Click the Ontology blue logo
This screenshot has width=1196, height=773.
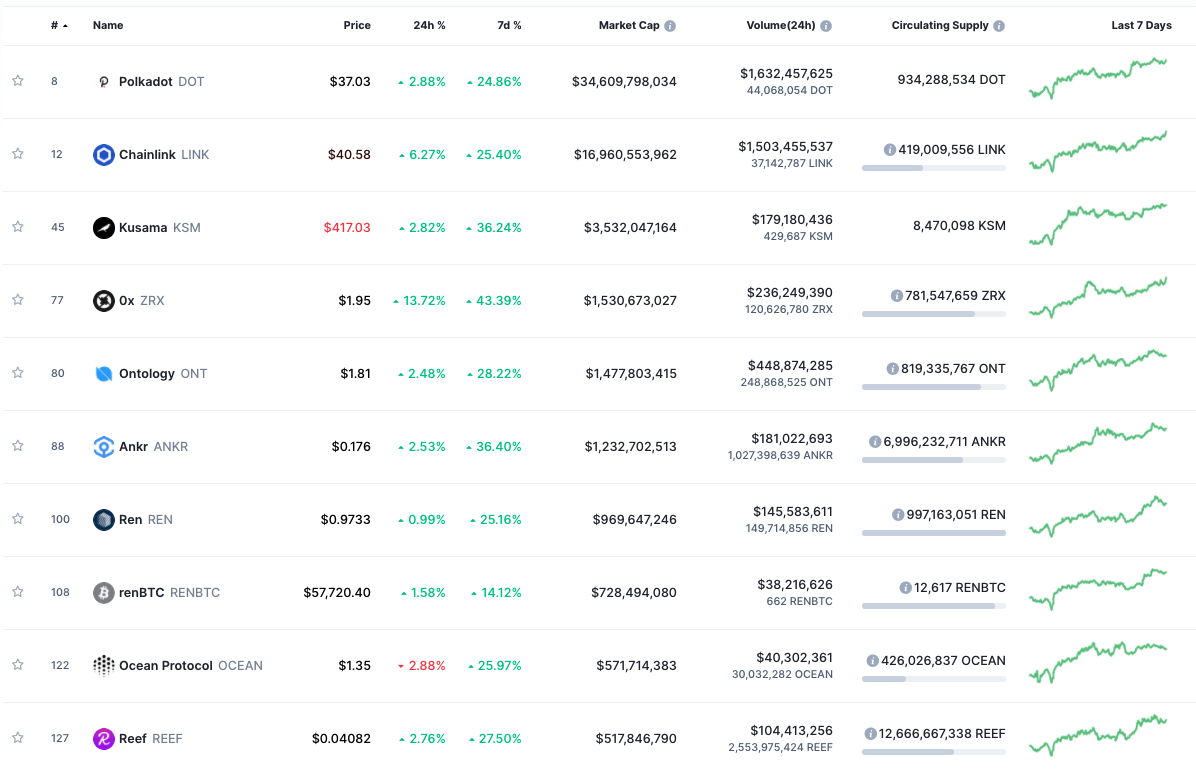pyautogui.click(x=104, y=374)
